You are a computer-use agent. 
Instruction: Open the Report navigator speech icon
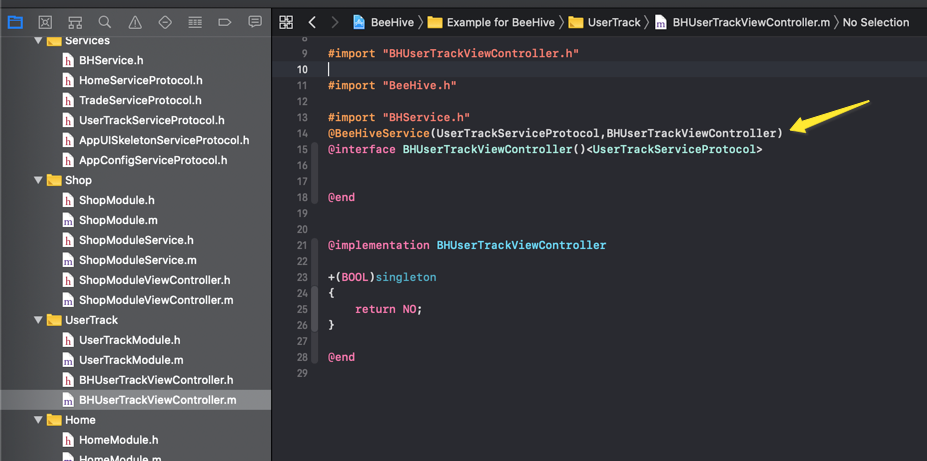(255, 22)
